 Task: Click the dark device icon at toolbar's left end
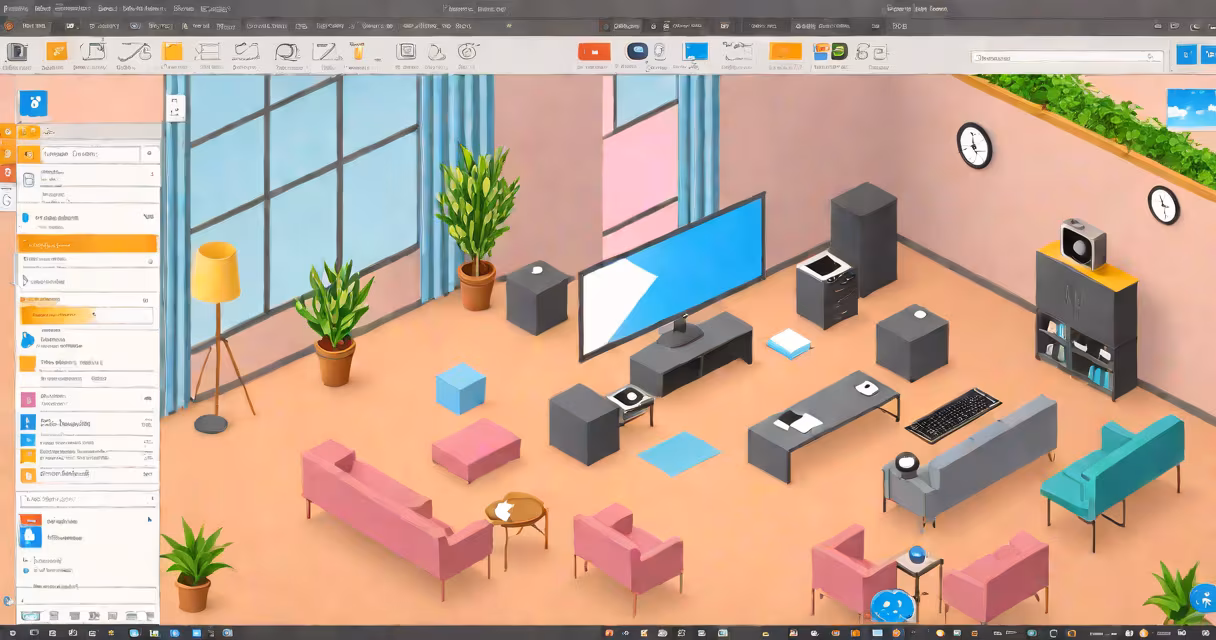click(16, 51)
